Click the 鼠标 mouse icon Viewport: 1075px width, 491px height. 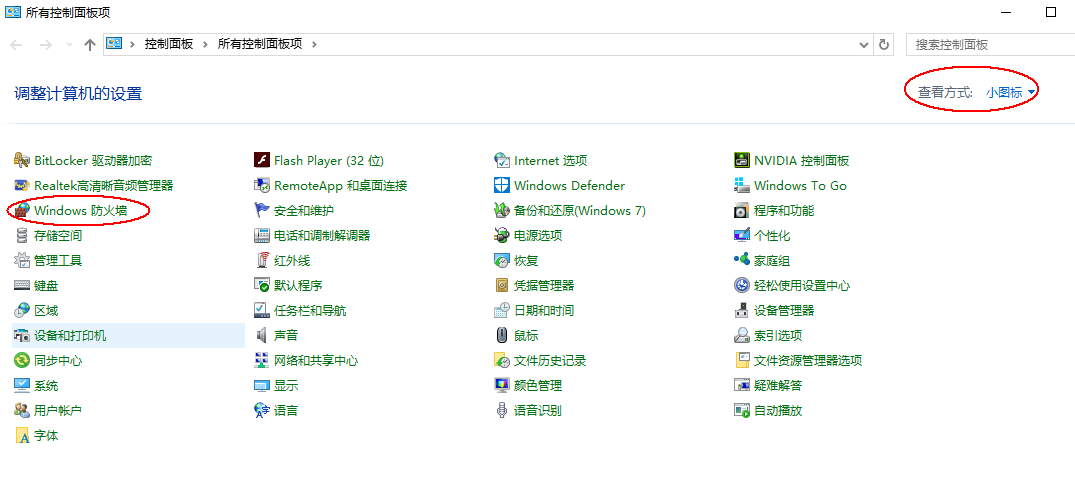(502, 336)
